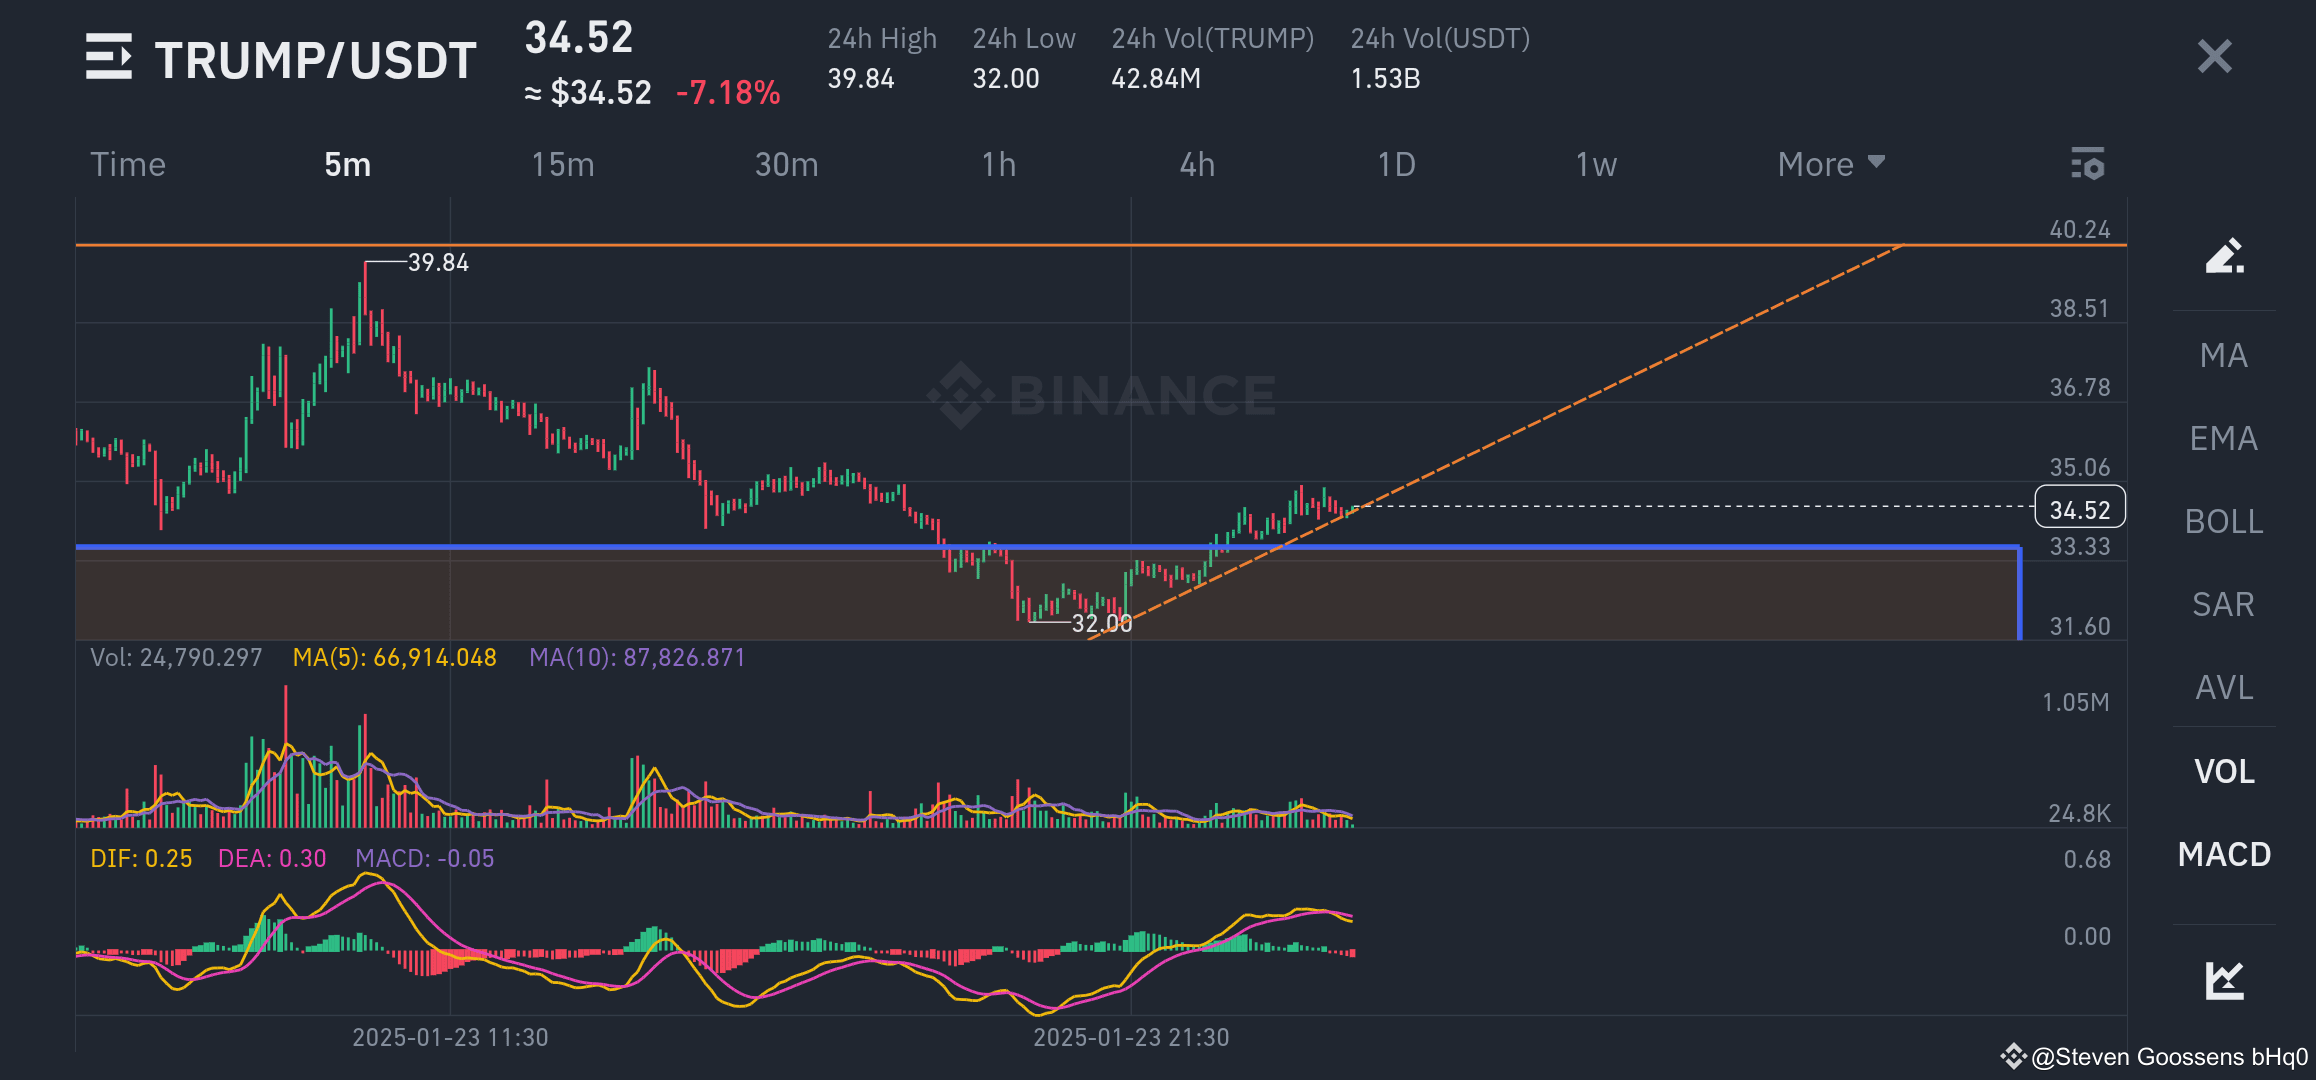Screen dimensions: 2316x1080
Task: Click the Binance logo watermark on the chart
Action: tap(1101, 395)
